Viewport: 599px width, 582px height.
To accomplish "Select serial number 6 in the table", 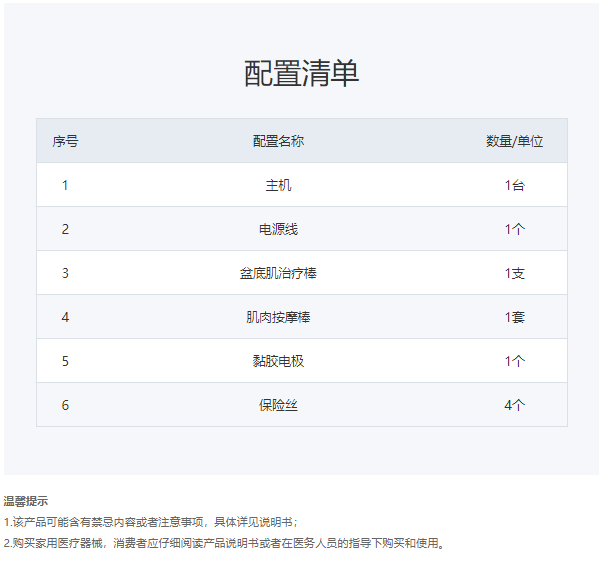I will click(65, 405).
